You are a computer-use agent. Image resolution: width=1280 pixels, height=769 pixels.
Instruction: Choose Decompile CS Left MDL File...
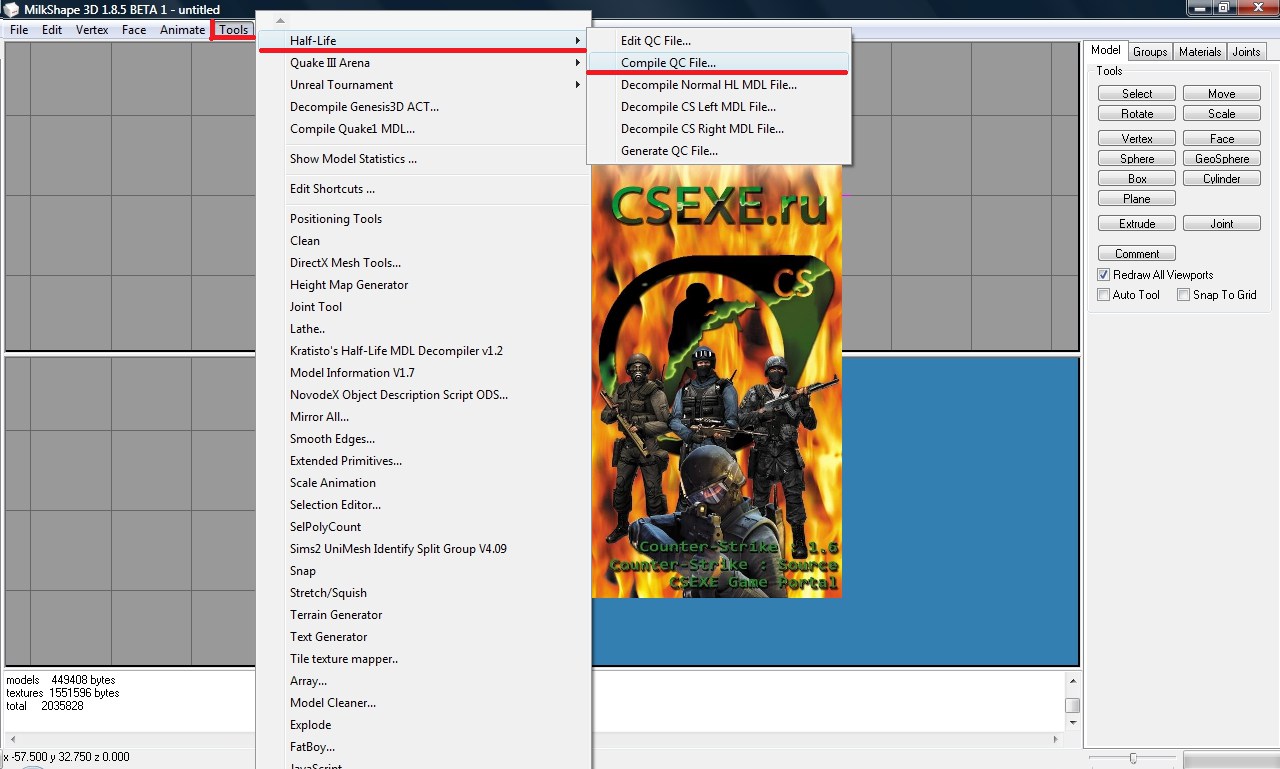[719, 107]
